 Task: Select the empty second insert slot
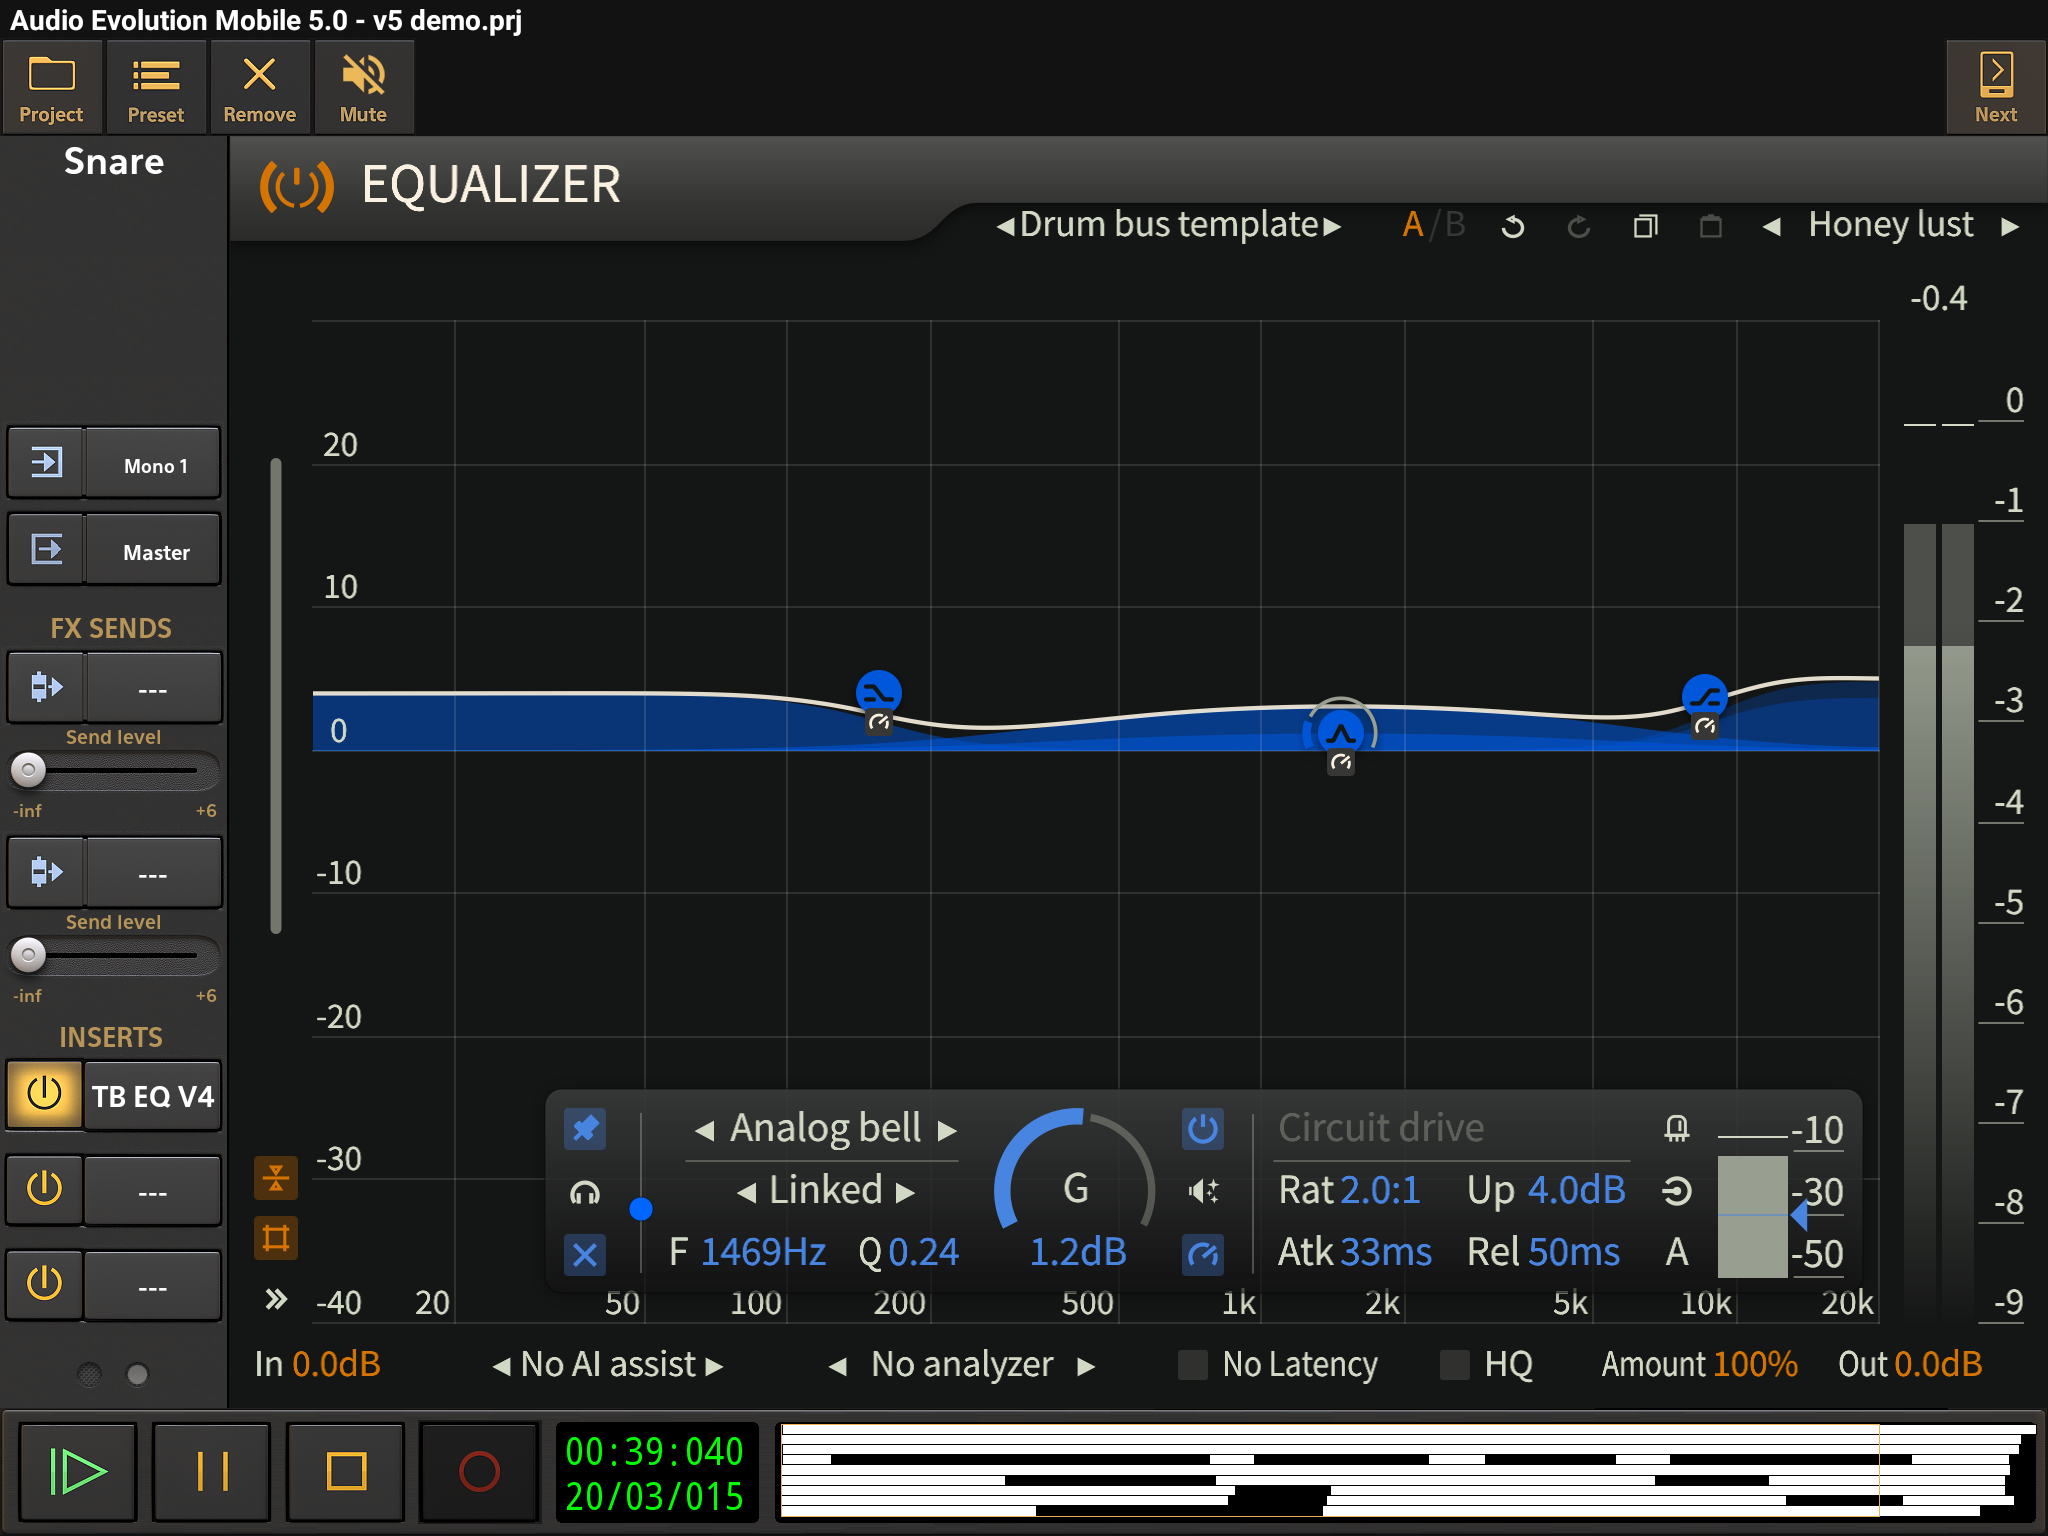153,1190
